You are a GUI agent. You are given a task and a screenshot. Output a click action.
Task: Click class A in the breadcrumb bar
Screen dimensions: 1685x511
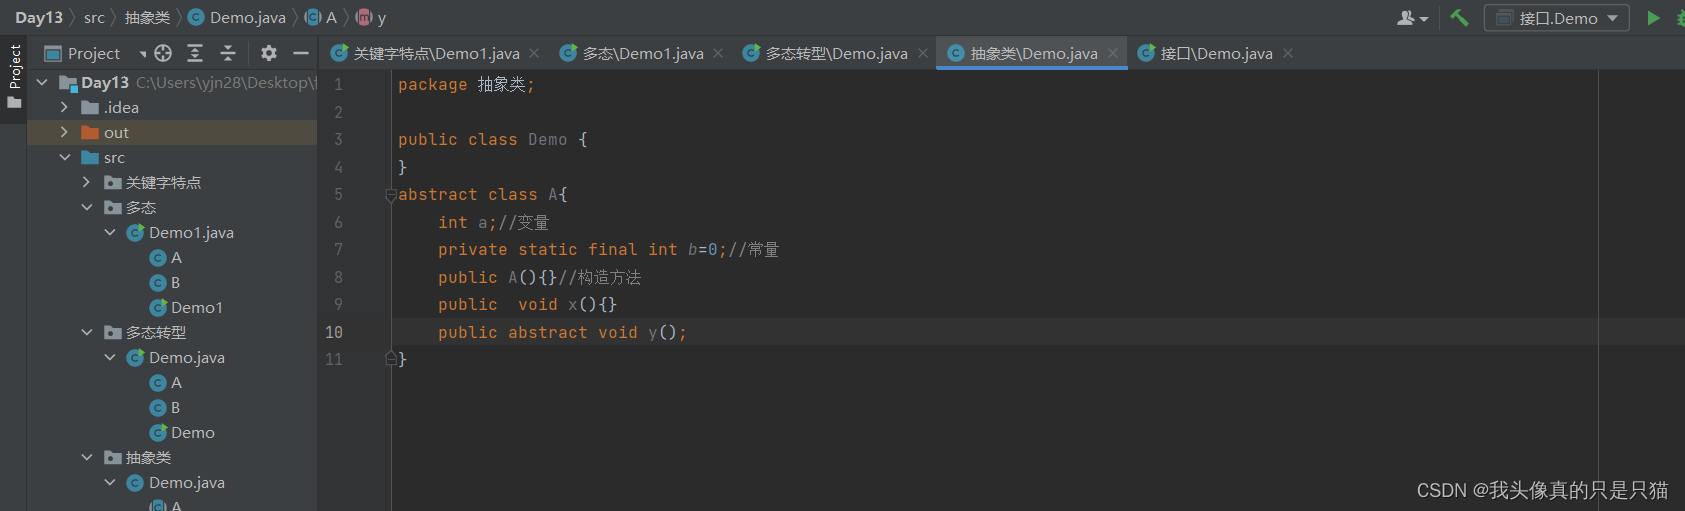pos(321,17)
